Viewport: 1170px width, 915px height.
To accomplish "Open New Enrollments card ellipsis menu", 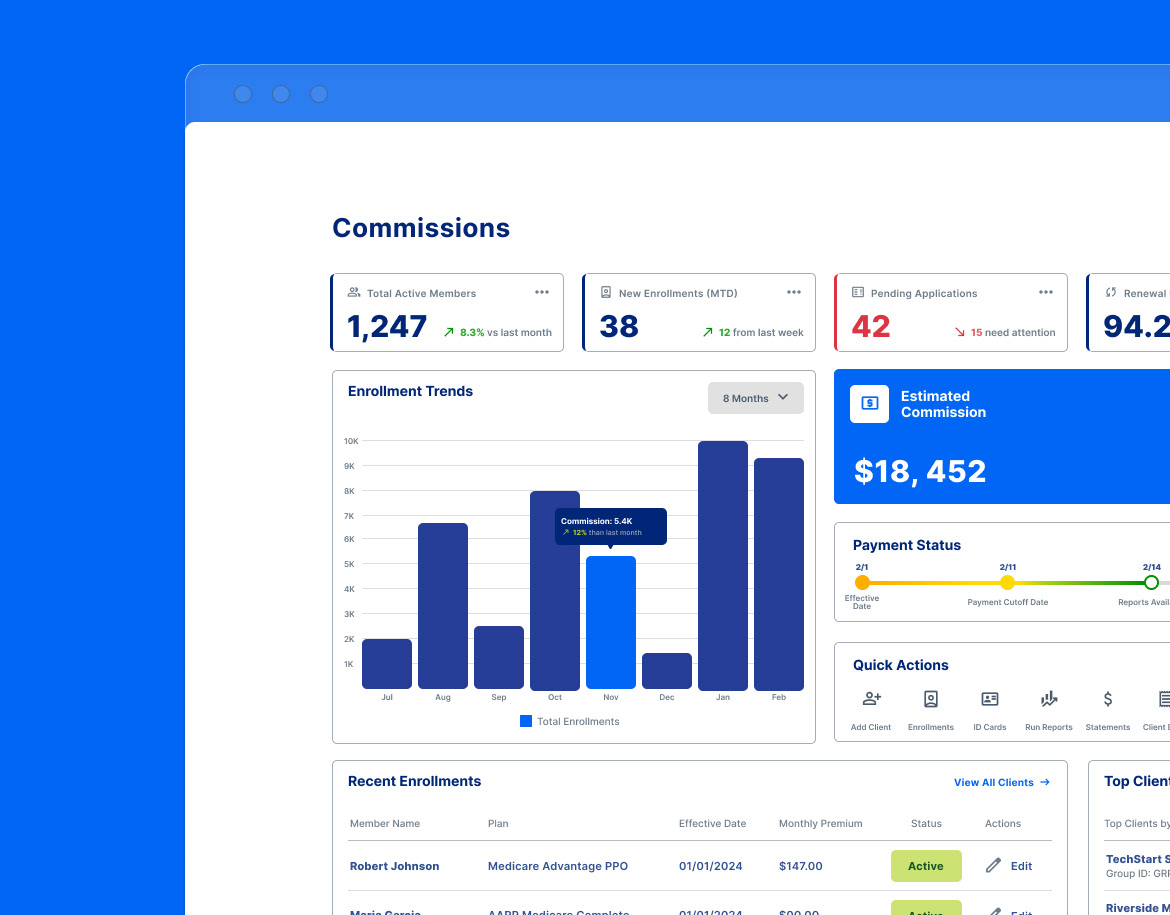I will 794,293.
